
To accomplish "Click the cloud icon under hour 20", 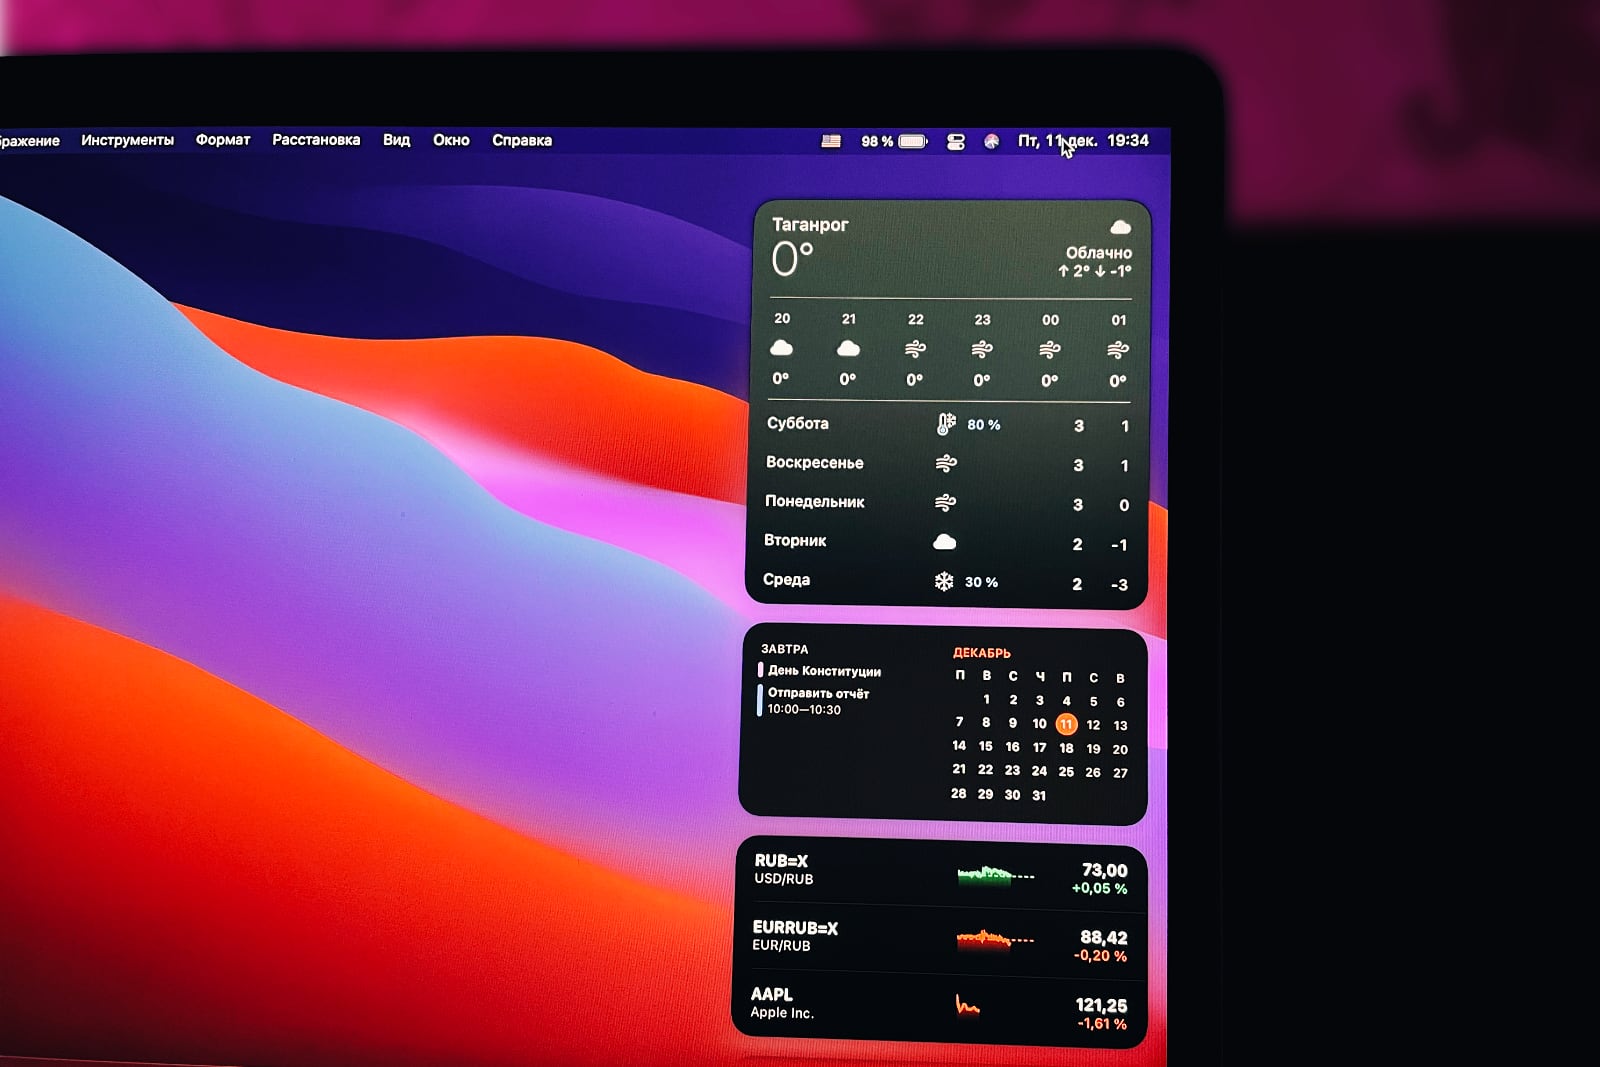I will point(781,348).
